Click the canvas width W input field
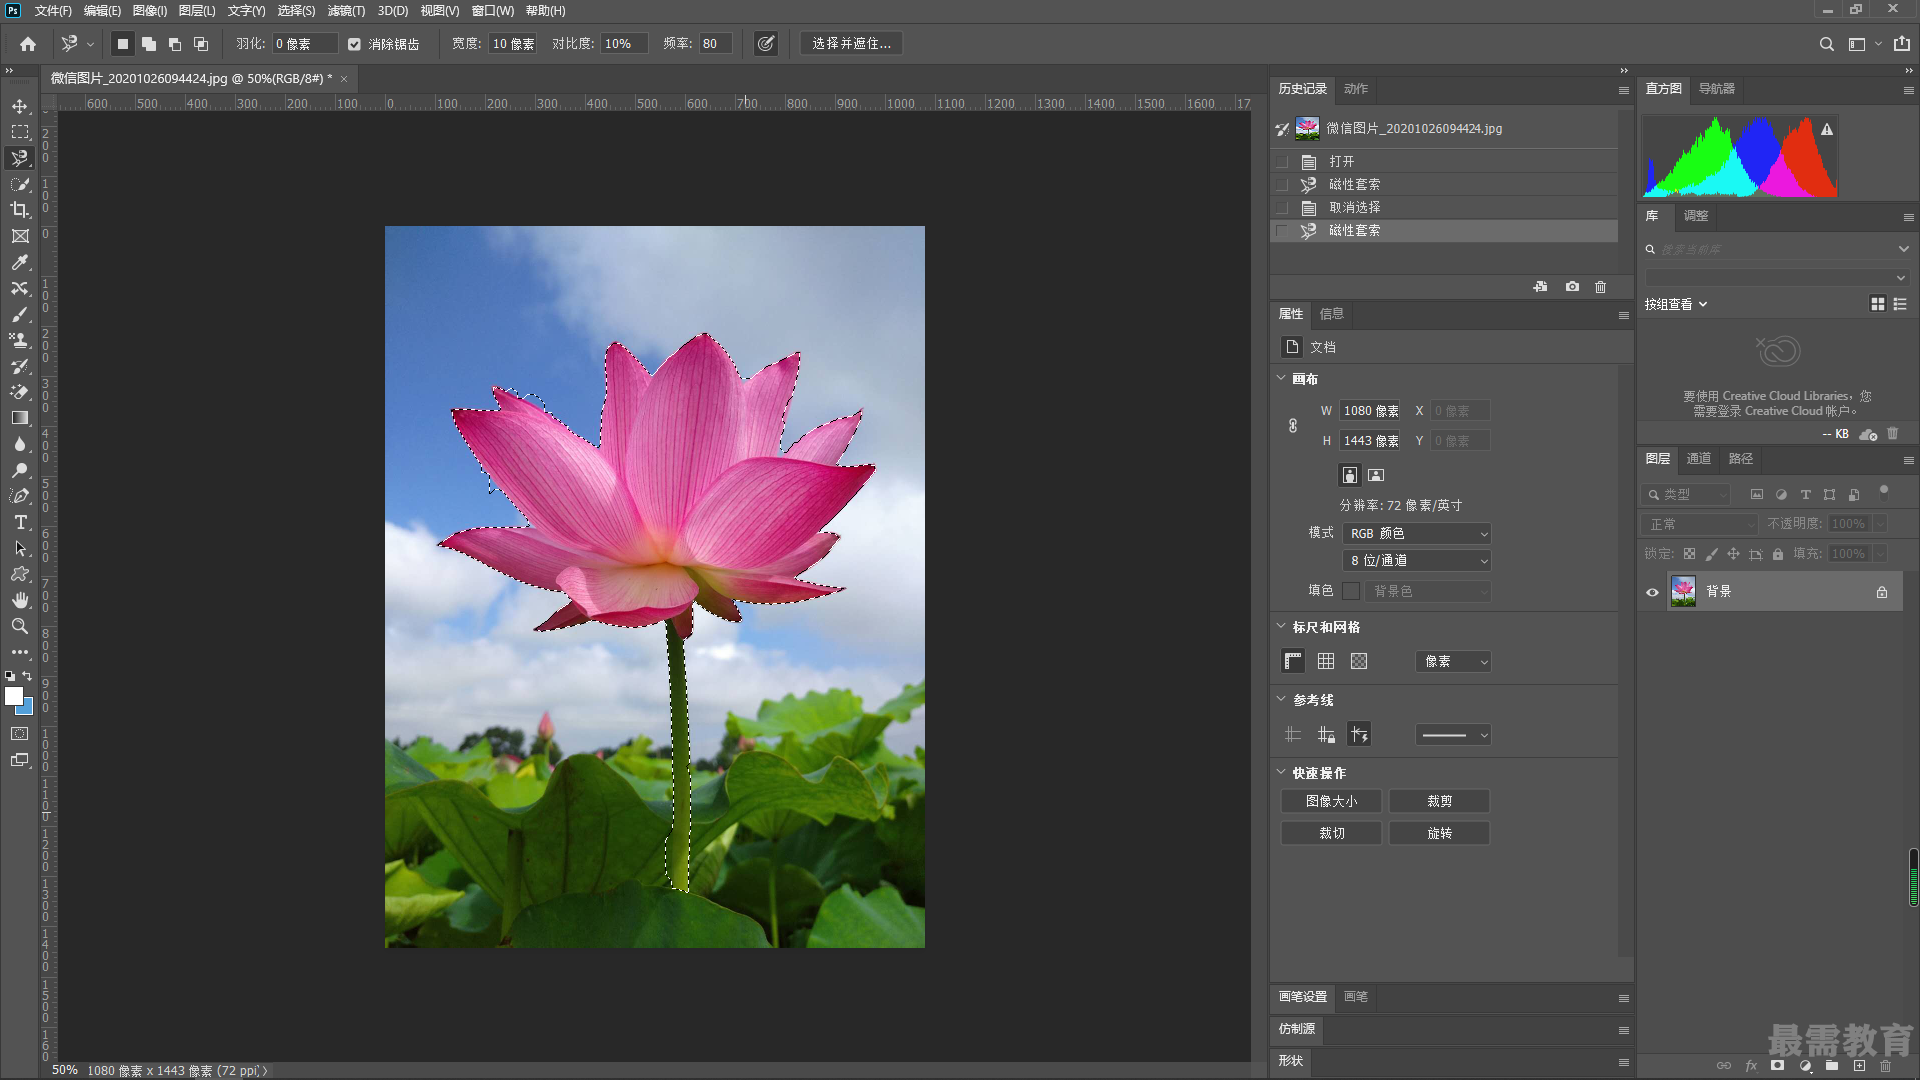 (1370, 411)
